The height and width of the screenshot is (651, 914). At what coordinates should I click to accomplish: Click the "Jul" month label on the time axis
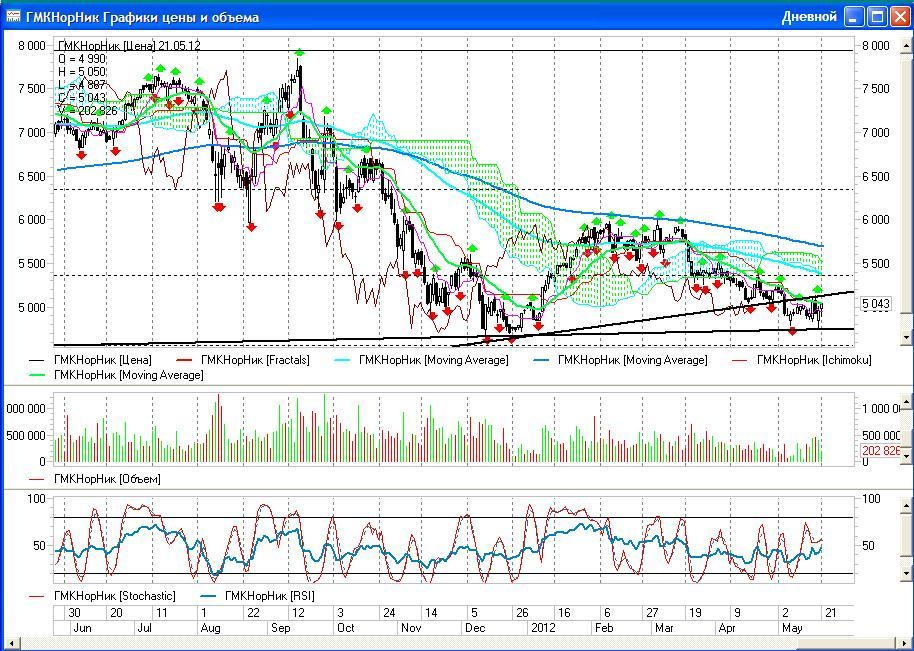(x=143, y=628)
